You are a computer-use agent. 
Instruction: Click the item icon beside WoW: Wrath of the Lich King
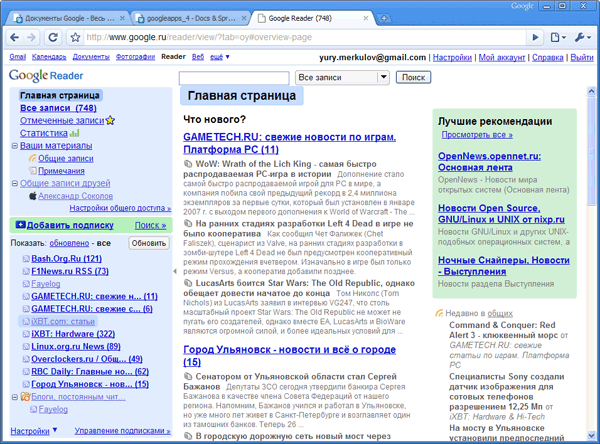pyautogui.click(x=188, y=164)
